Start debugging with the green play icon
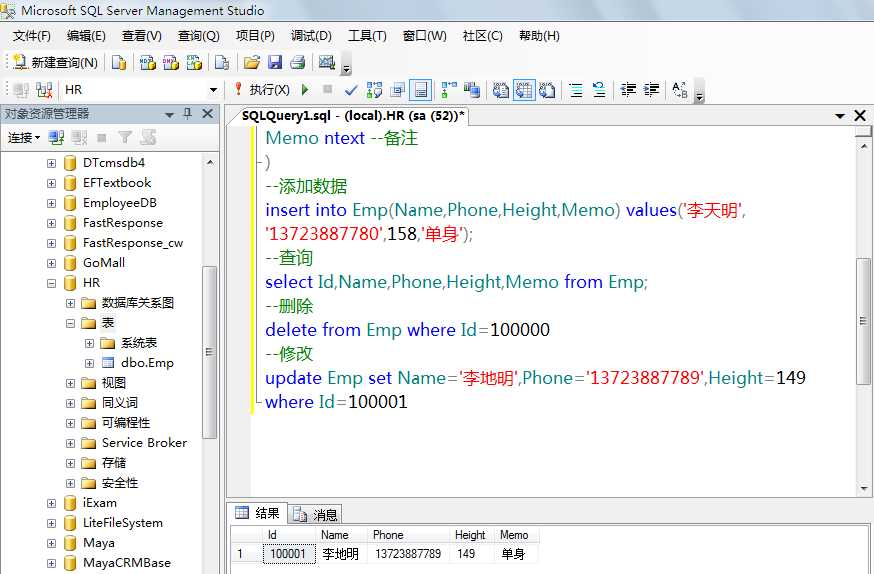Viewport: 874px width, 574px height. [x=305, y=90]
